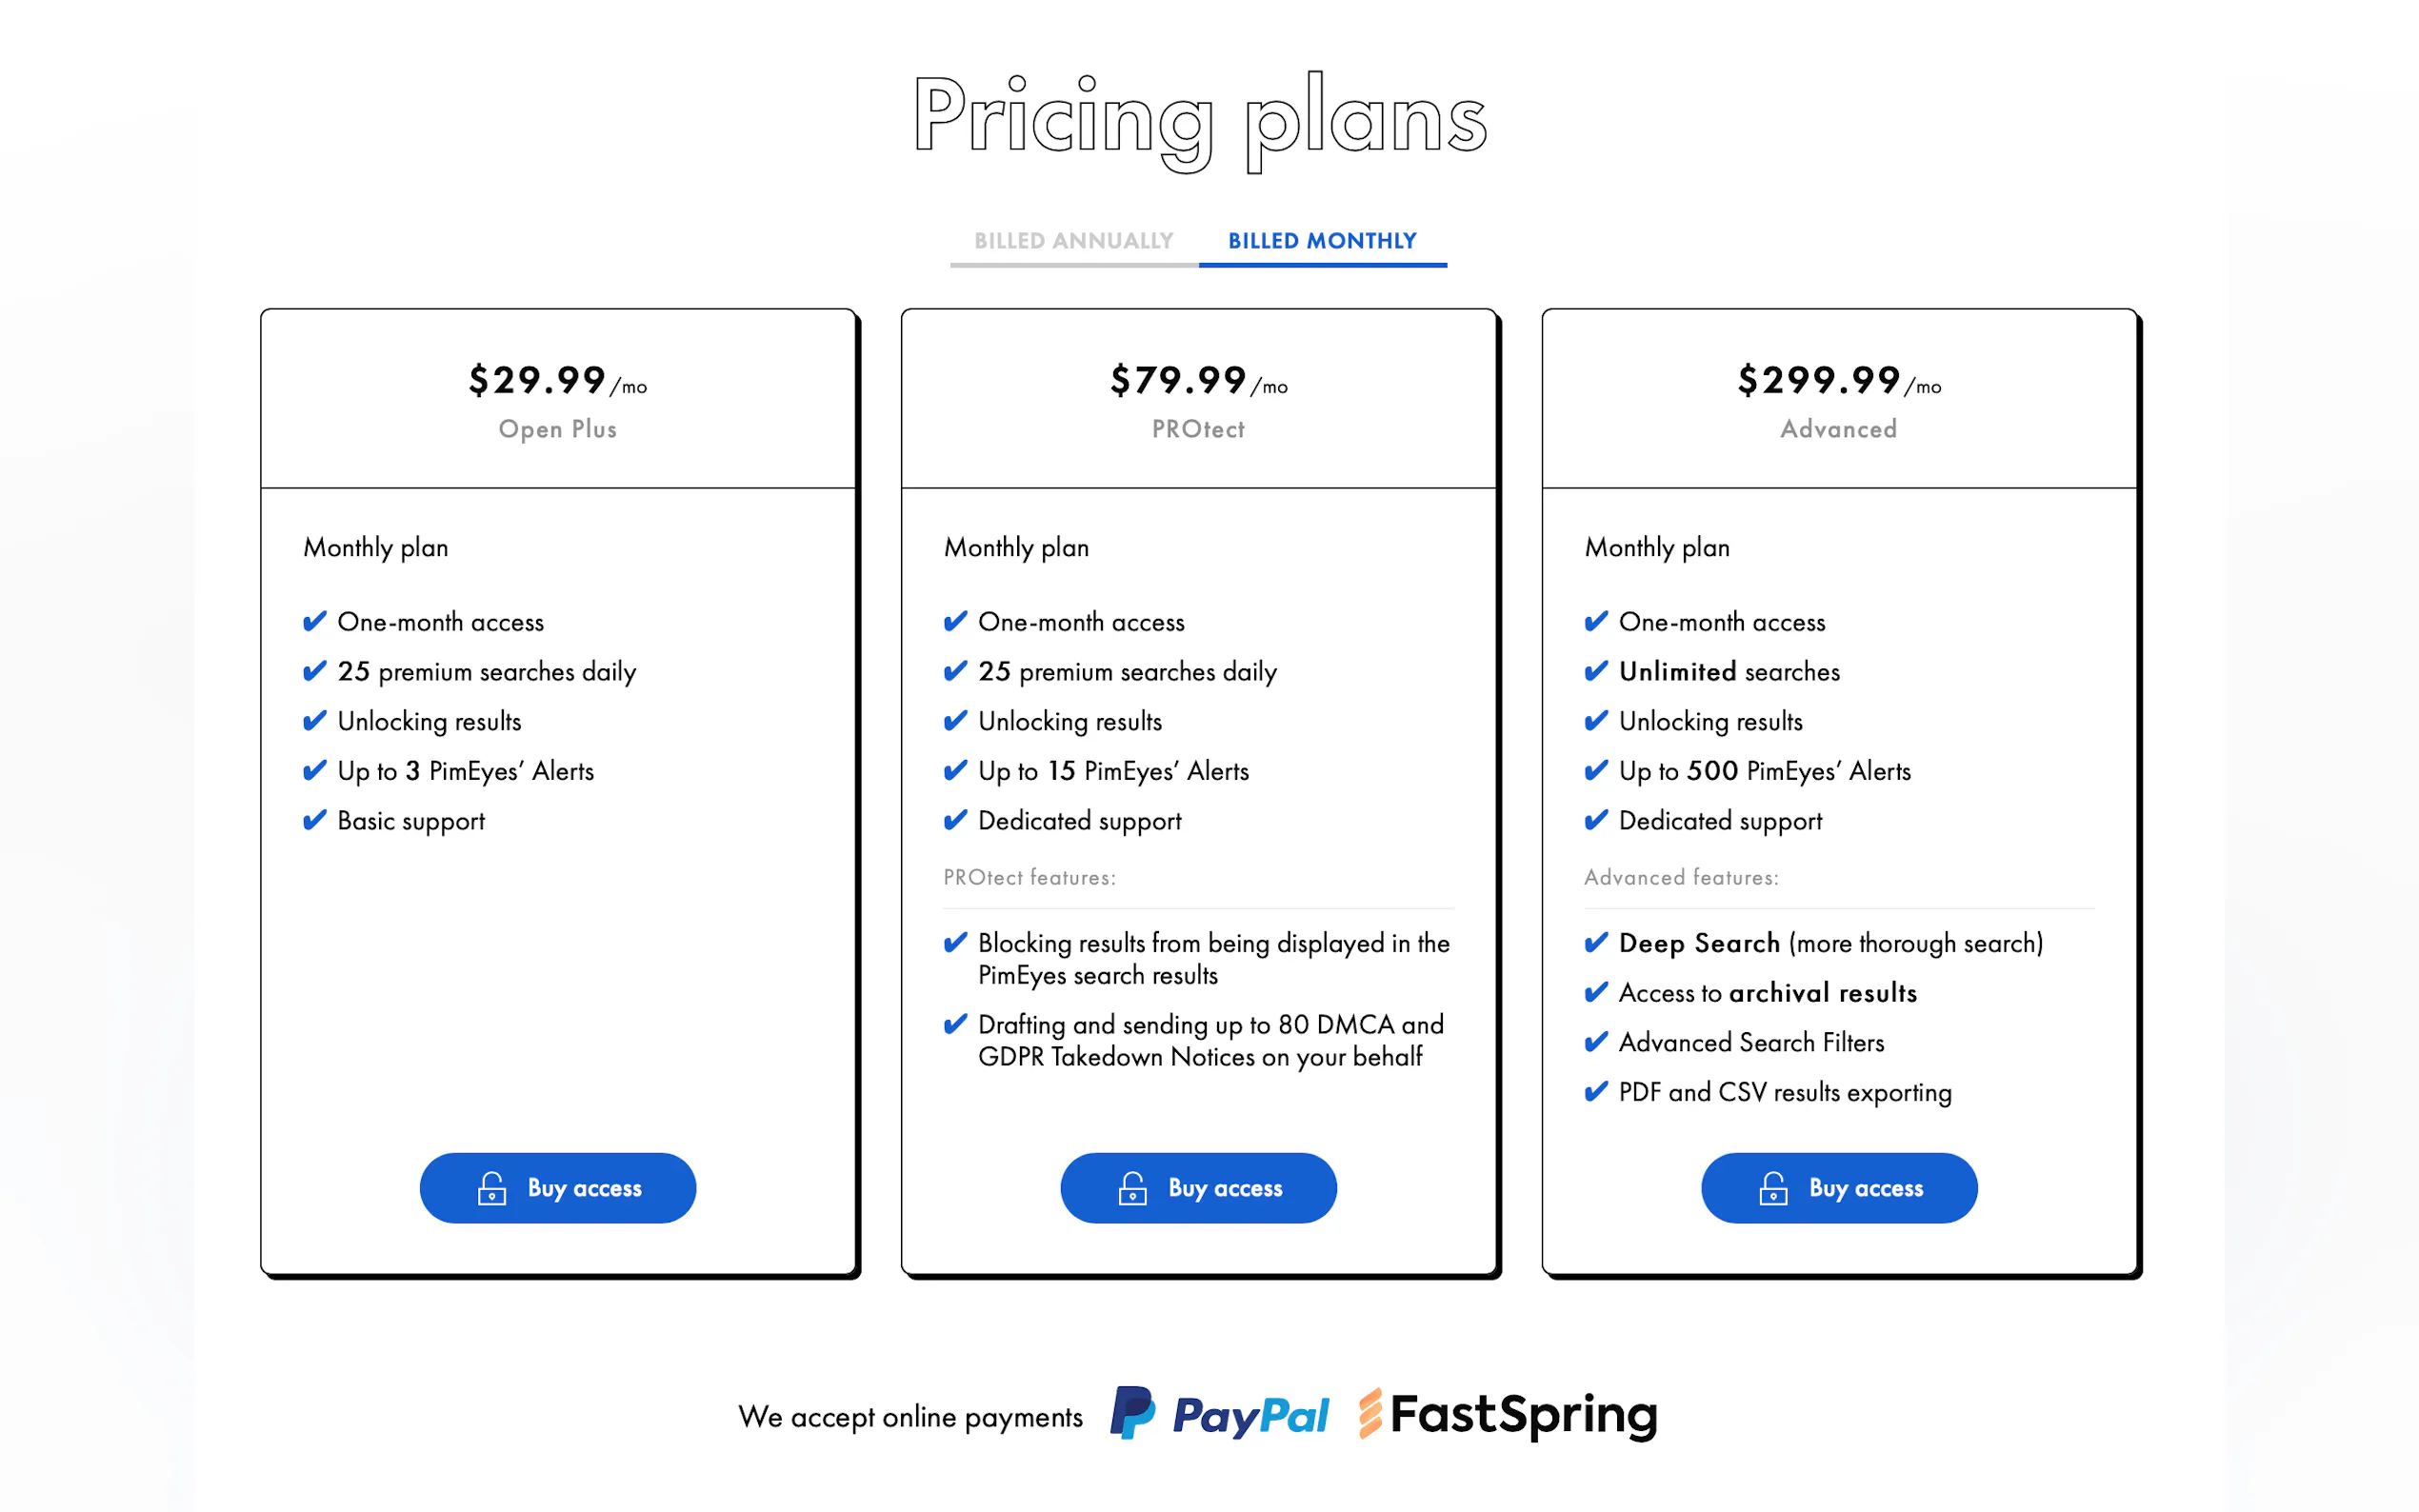
Task: Click checkmark beside Deep Search feature
Action: (1596, 942)
